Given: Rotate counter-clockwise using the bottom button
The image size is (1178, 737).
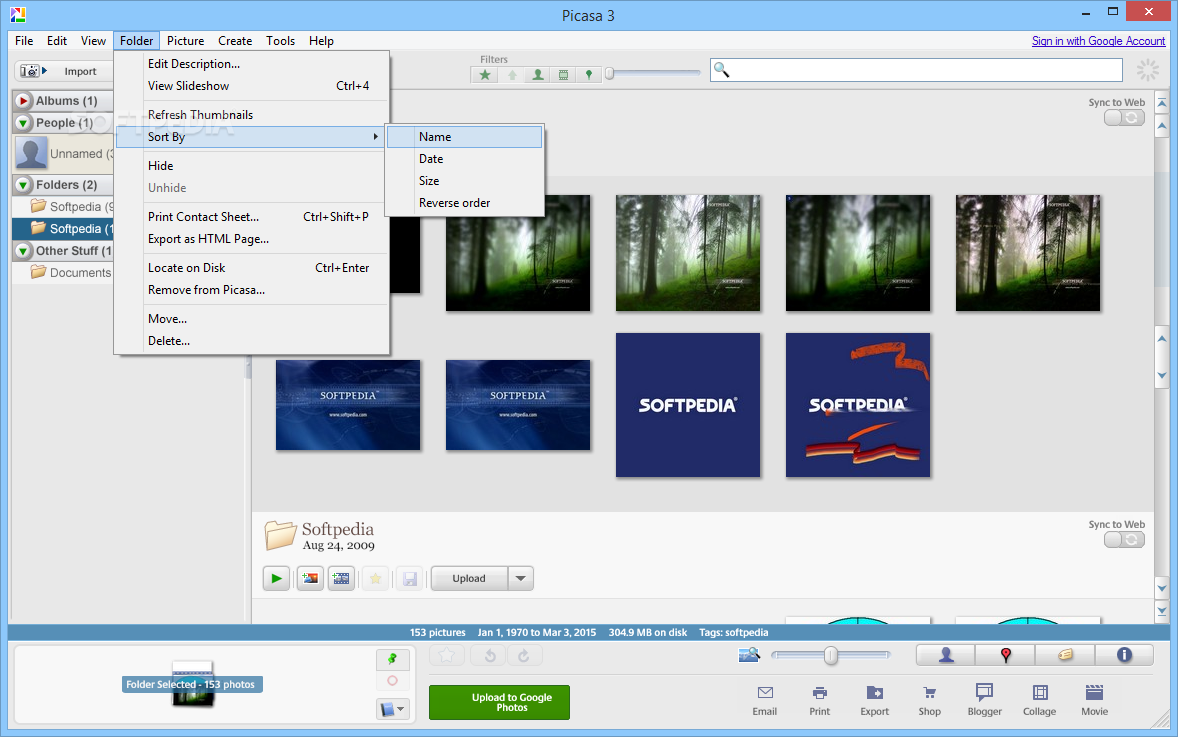Looking at the screenshot, I should (490, 655).
